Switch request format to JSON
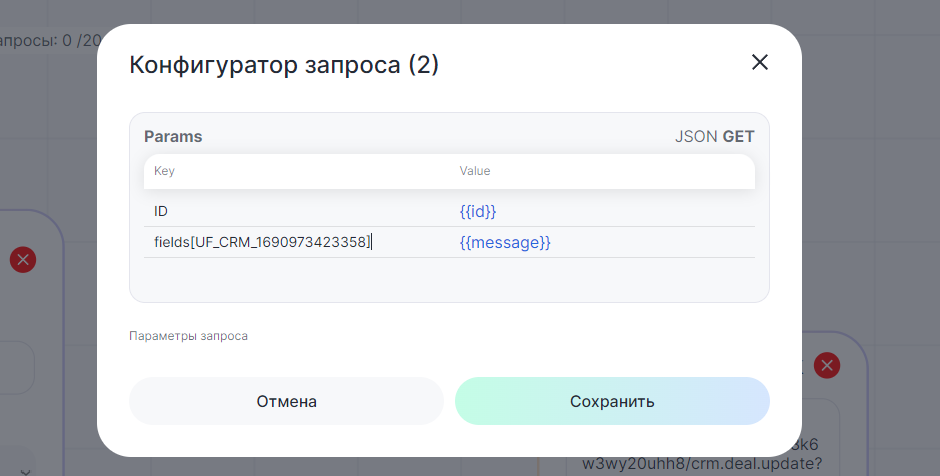The image size is (940, 476). 696,137
